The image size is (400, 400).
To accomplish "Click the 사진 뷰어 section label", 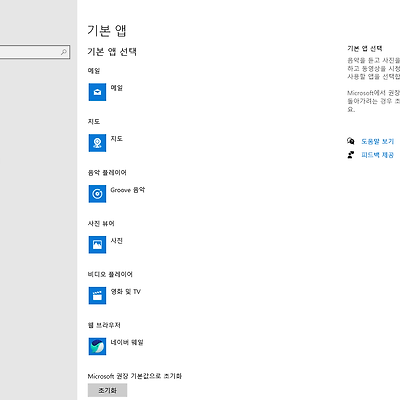I will click(x=101, y=223).
